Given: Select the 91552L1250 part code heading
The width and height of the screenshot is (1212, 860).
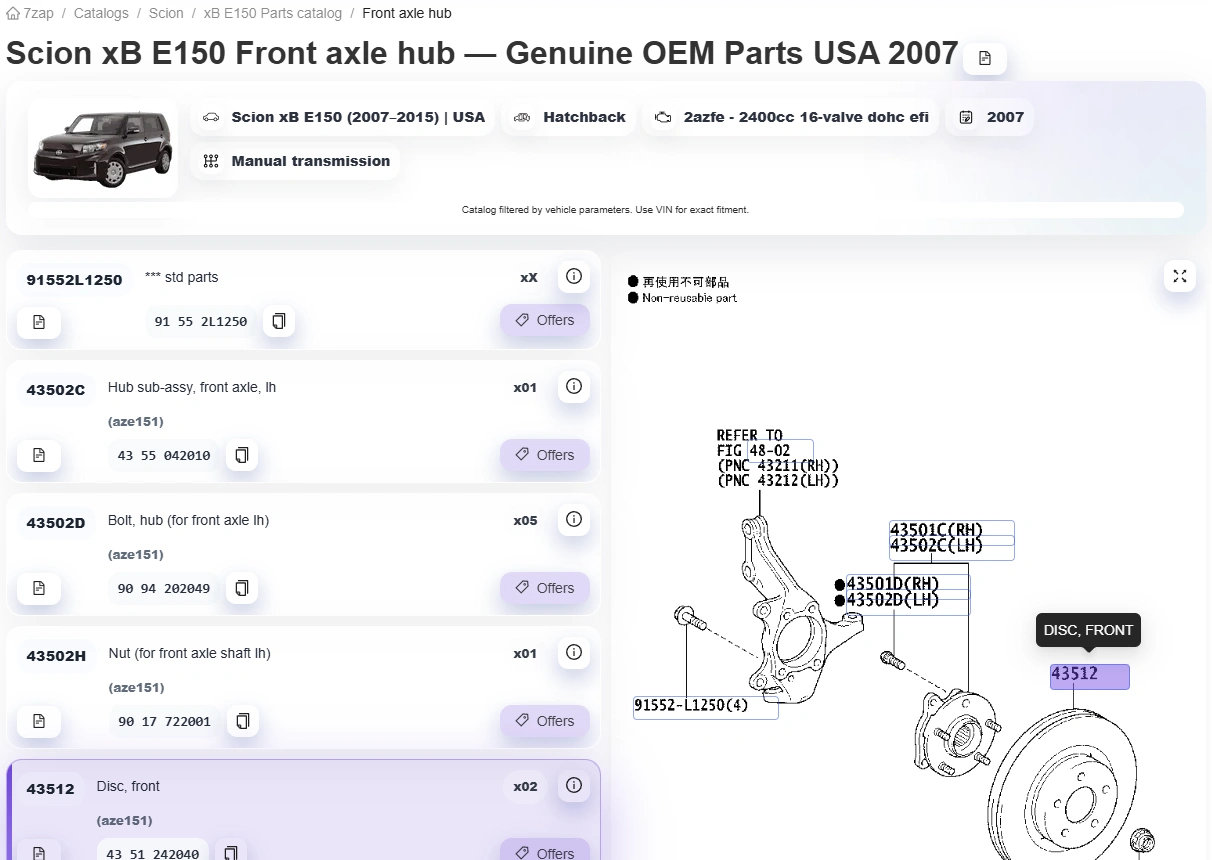Looking at the screenshot, I should 74,279.
